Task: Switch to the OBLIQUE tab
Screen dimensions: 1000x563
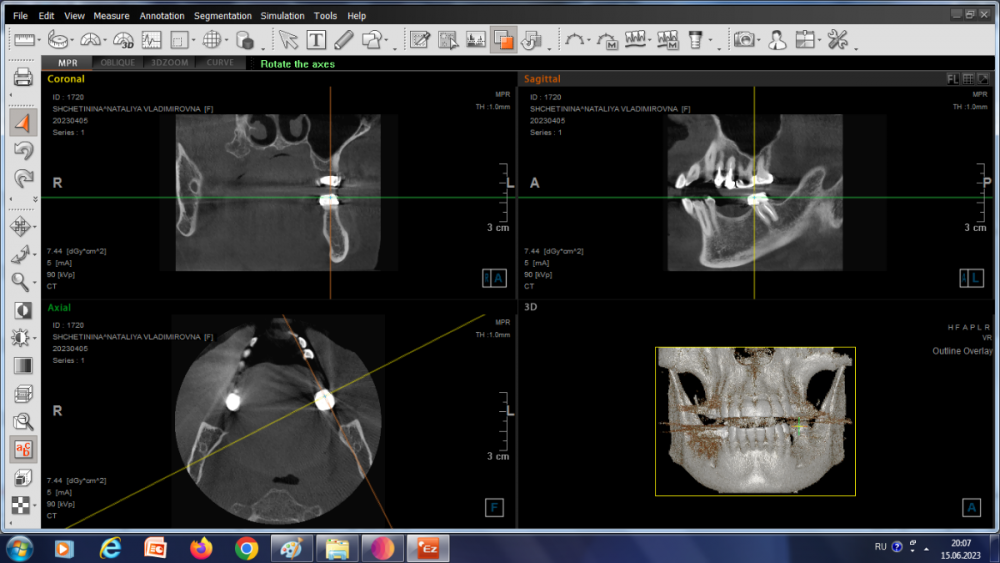Action: pyautogui.click(x=118, y=63)
